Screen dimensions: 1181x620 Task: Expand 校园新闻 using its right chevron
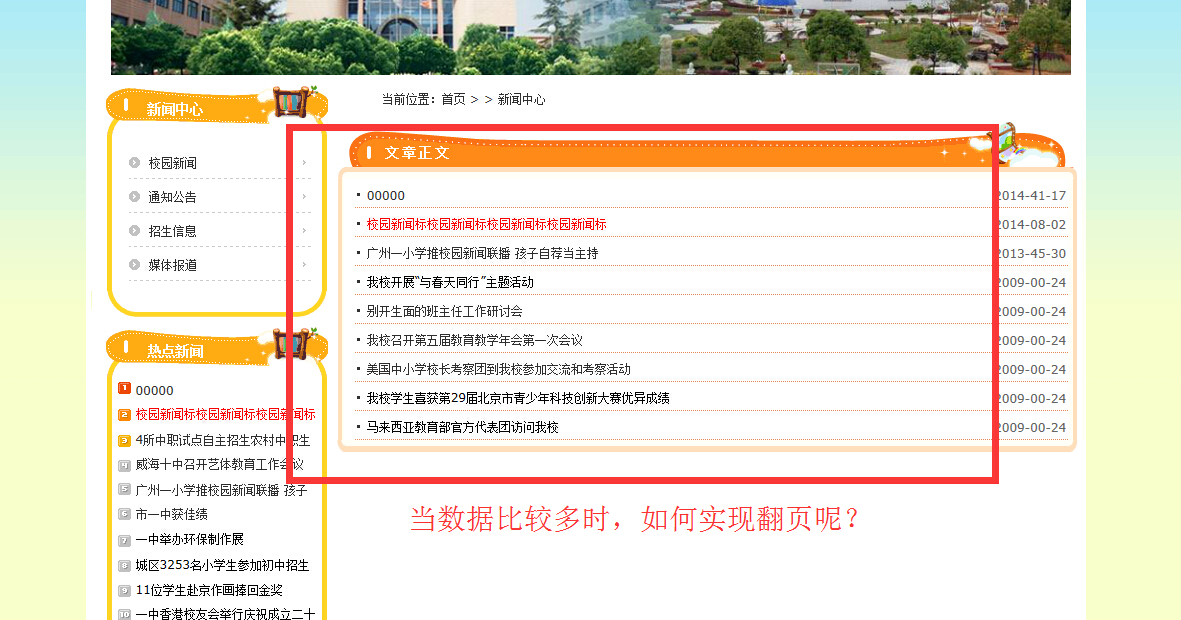[x=304, y=163]
